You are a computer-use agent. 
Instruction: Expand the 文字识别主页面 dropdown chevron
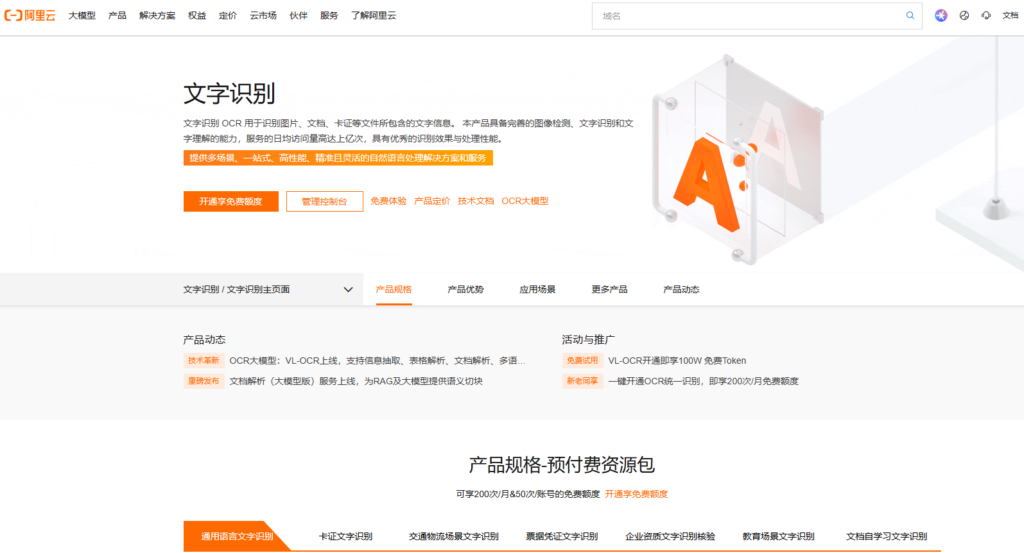tap(348, 289)
